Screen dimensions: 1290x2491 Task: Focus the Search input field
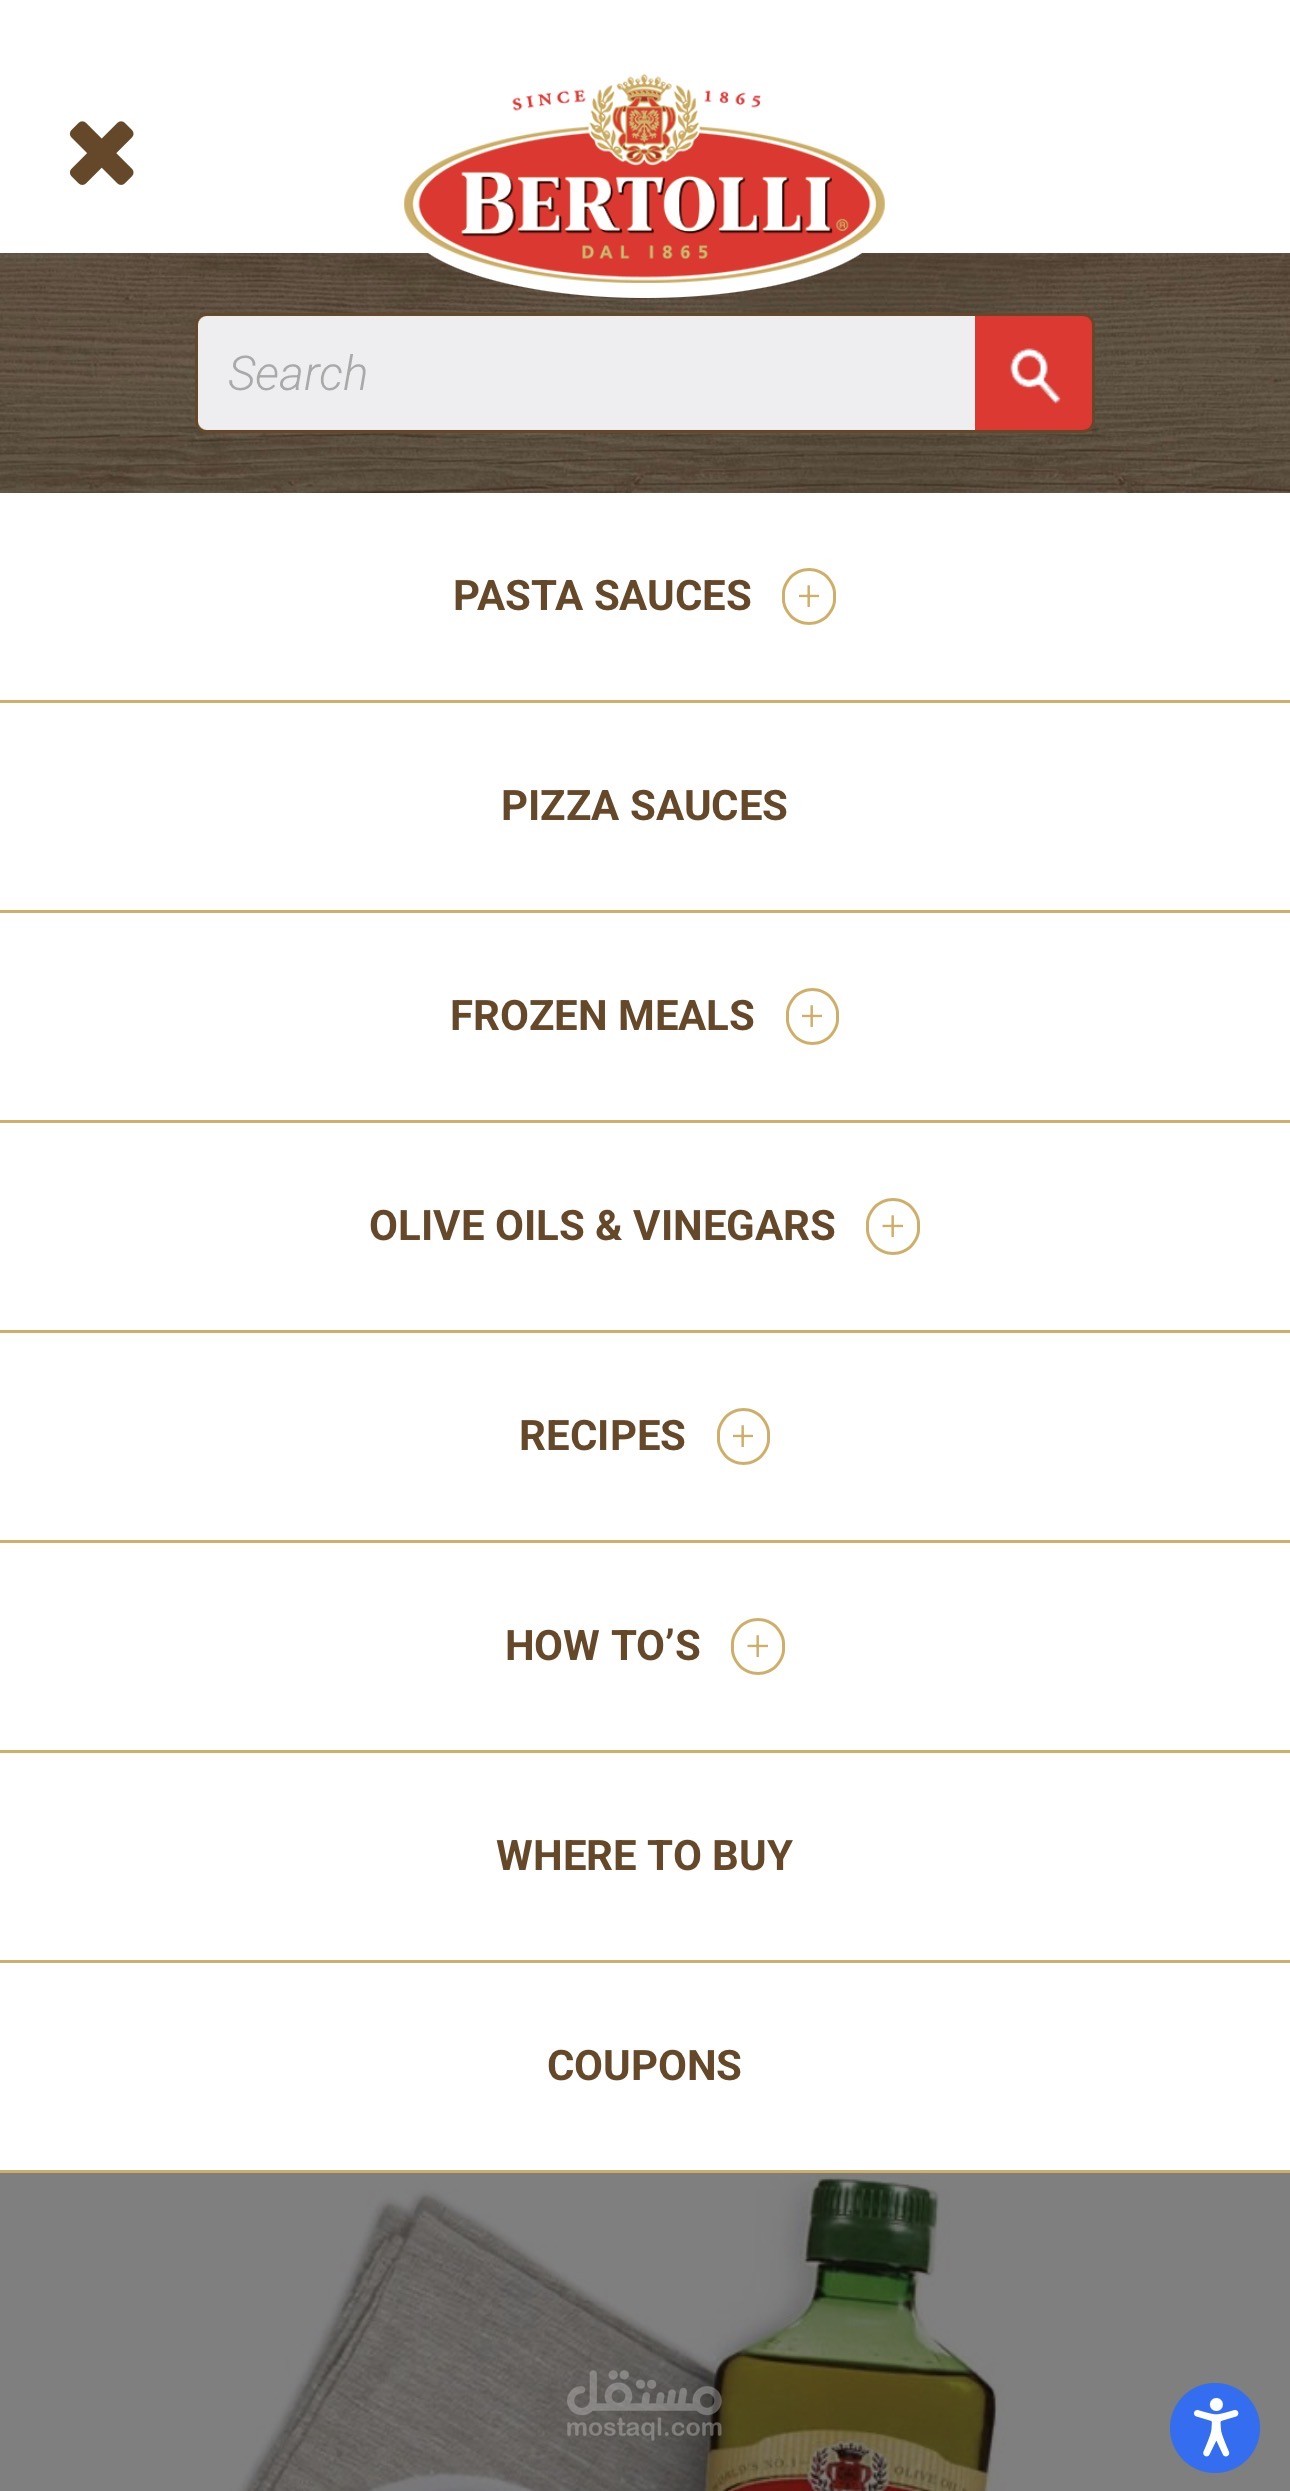tap(586, 374)
